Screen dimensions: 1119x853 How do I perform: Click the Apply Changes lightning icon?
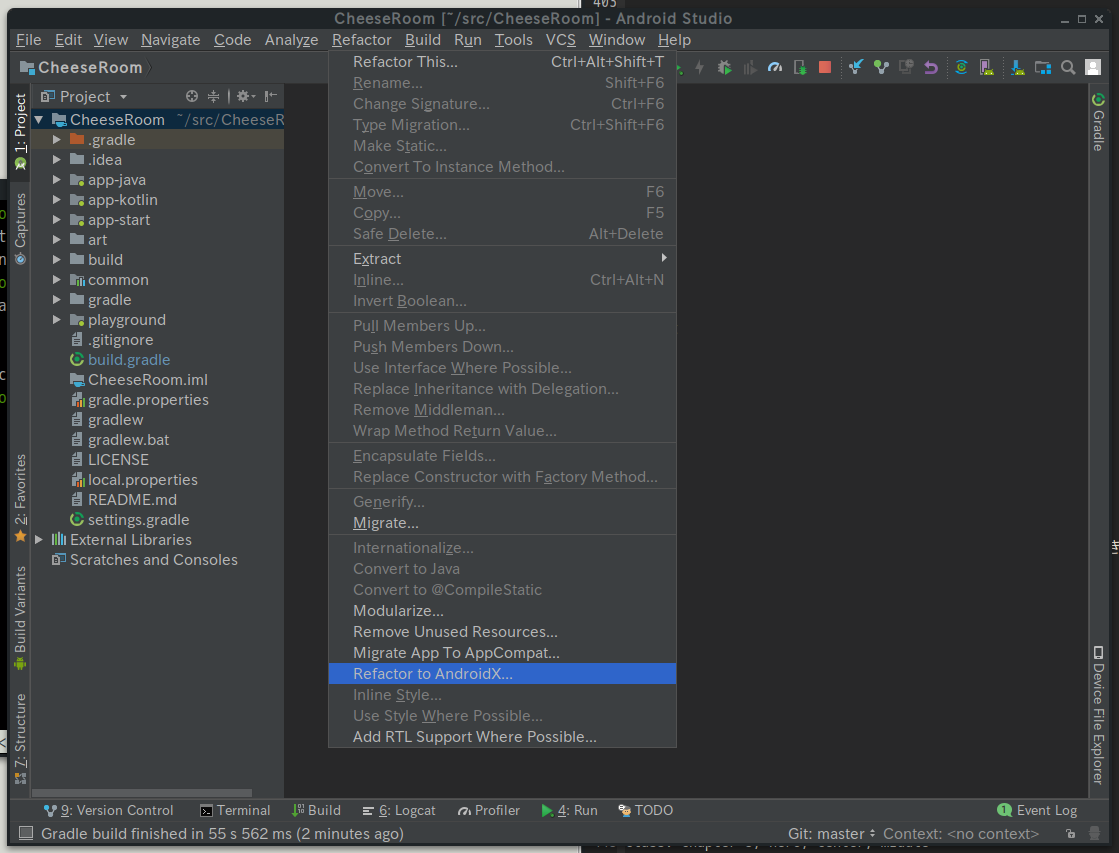[700, 67]
